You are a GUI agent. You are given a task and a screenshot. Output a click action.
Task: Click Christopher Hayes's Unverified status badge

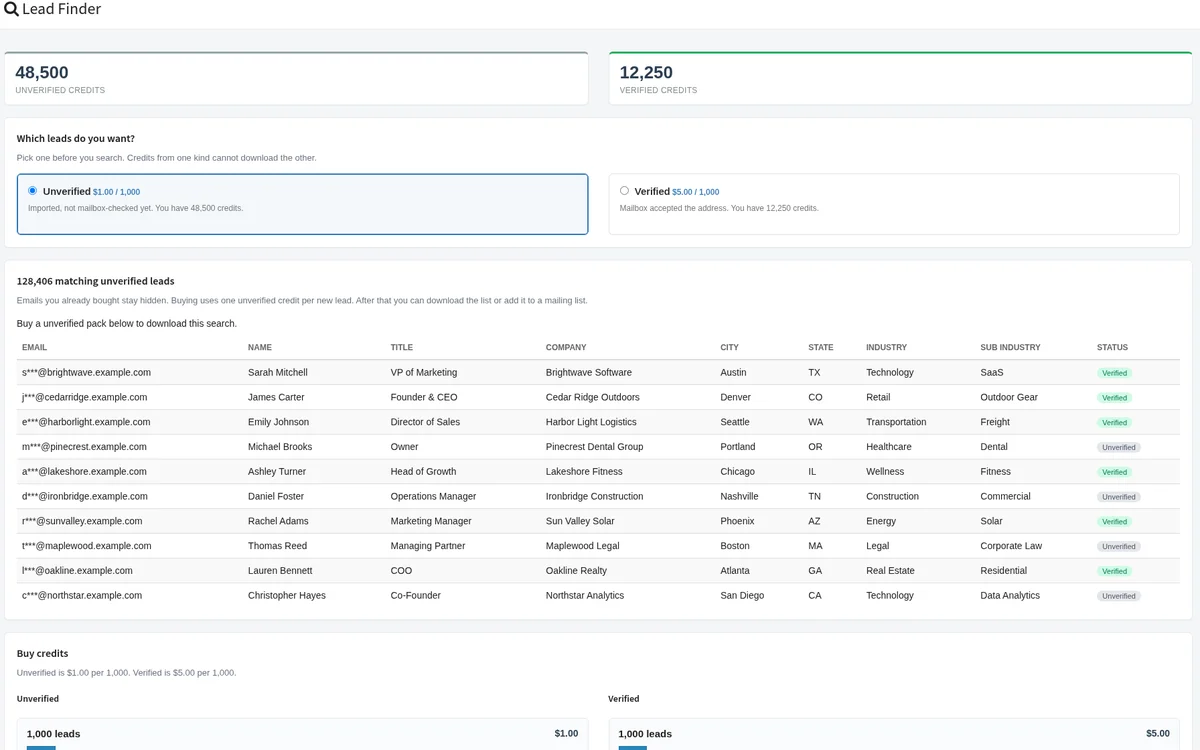(1119, 596)
